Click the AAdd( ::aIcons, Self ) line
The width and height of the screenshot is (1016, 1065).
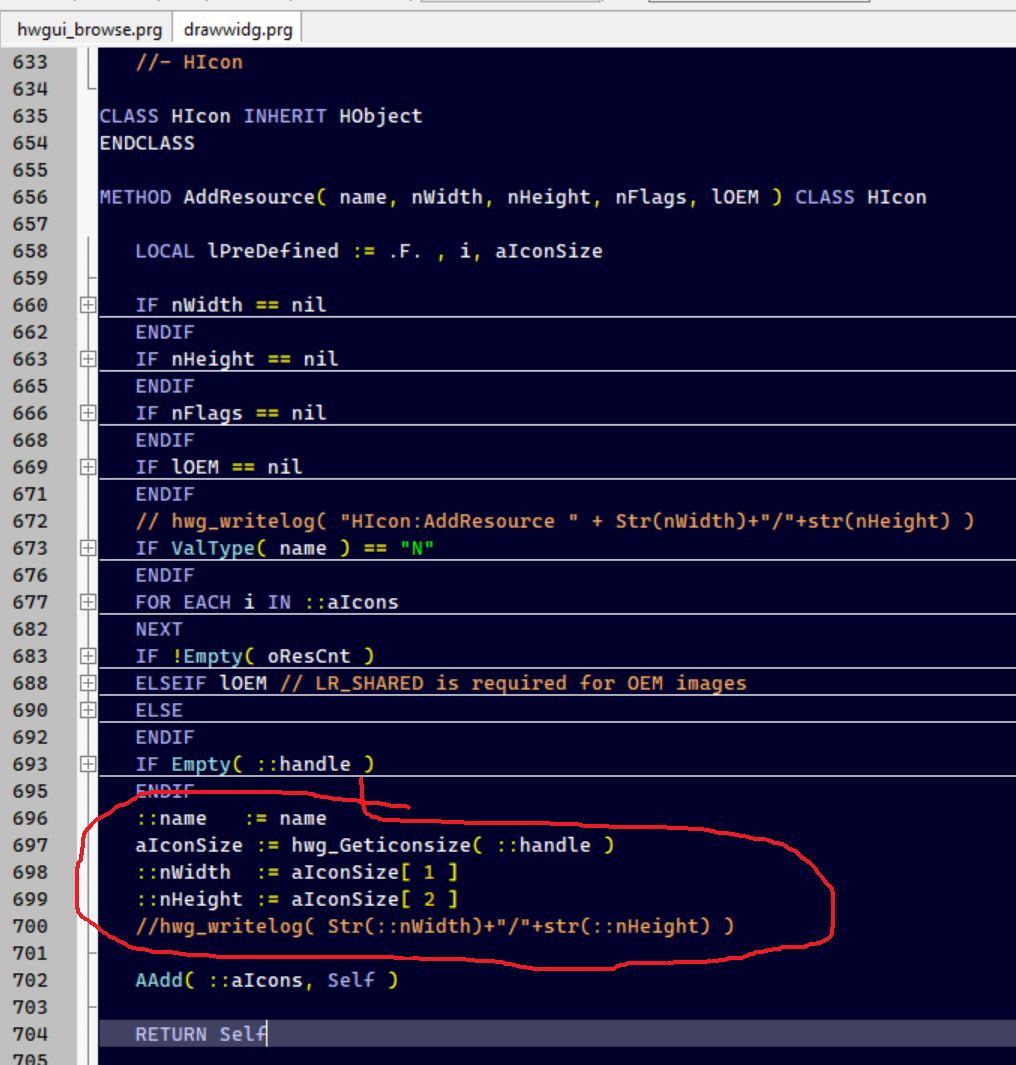(x=266, y=980)
